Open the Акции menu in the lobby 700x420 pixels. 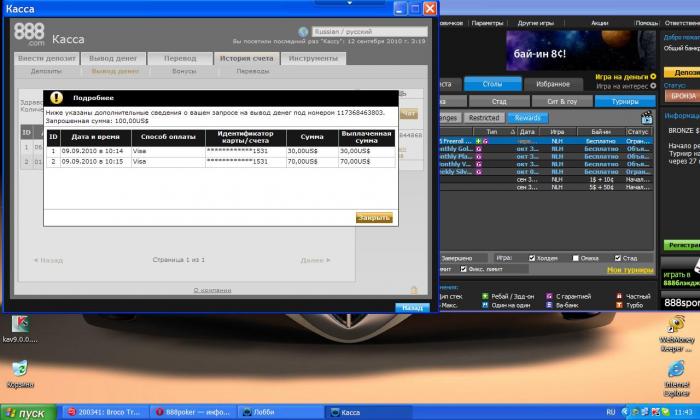(x=600, y=23)
